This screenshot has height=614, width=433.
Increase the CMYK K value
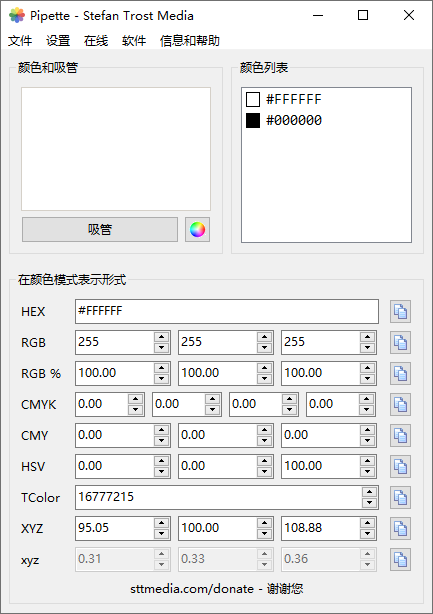pyautogui.click(x=366, y=399)
